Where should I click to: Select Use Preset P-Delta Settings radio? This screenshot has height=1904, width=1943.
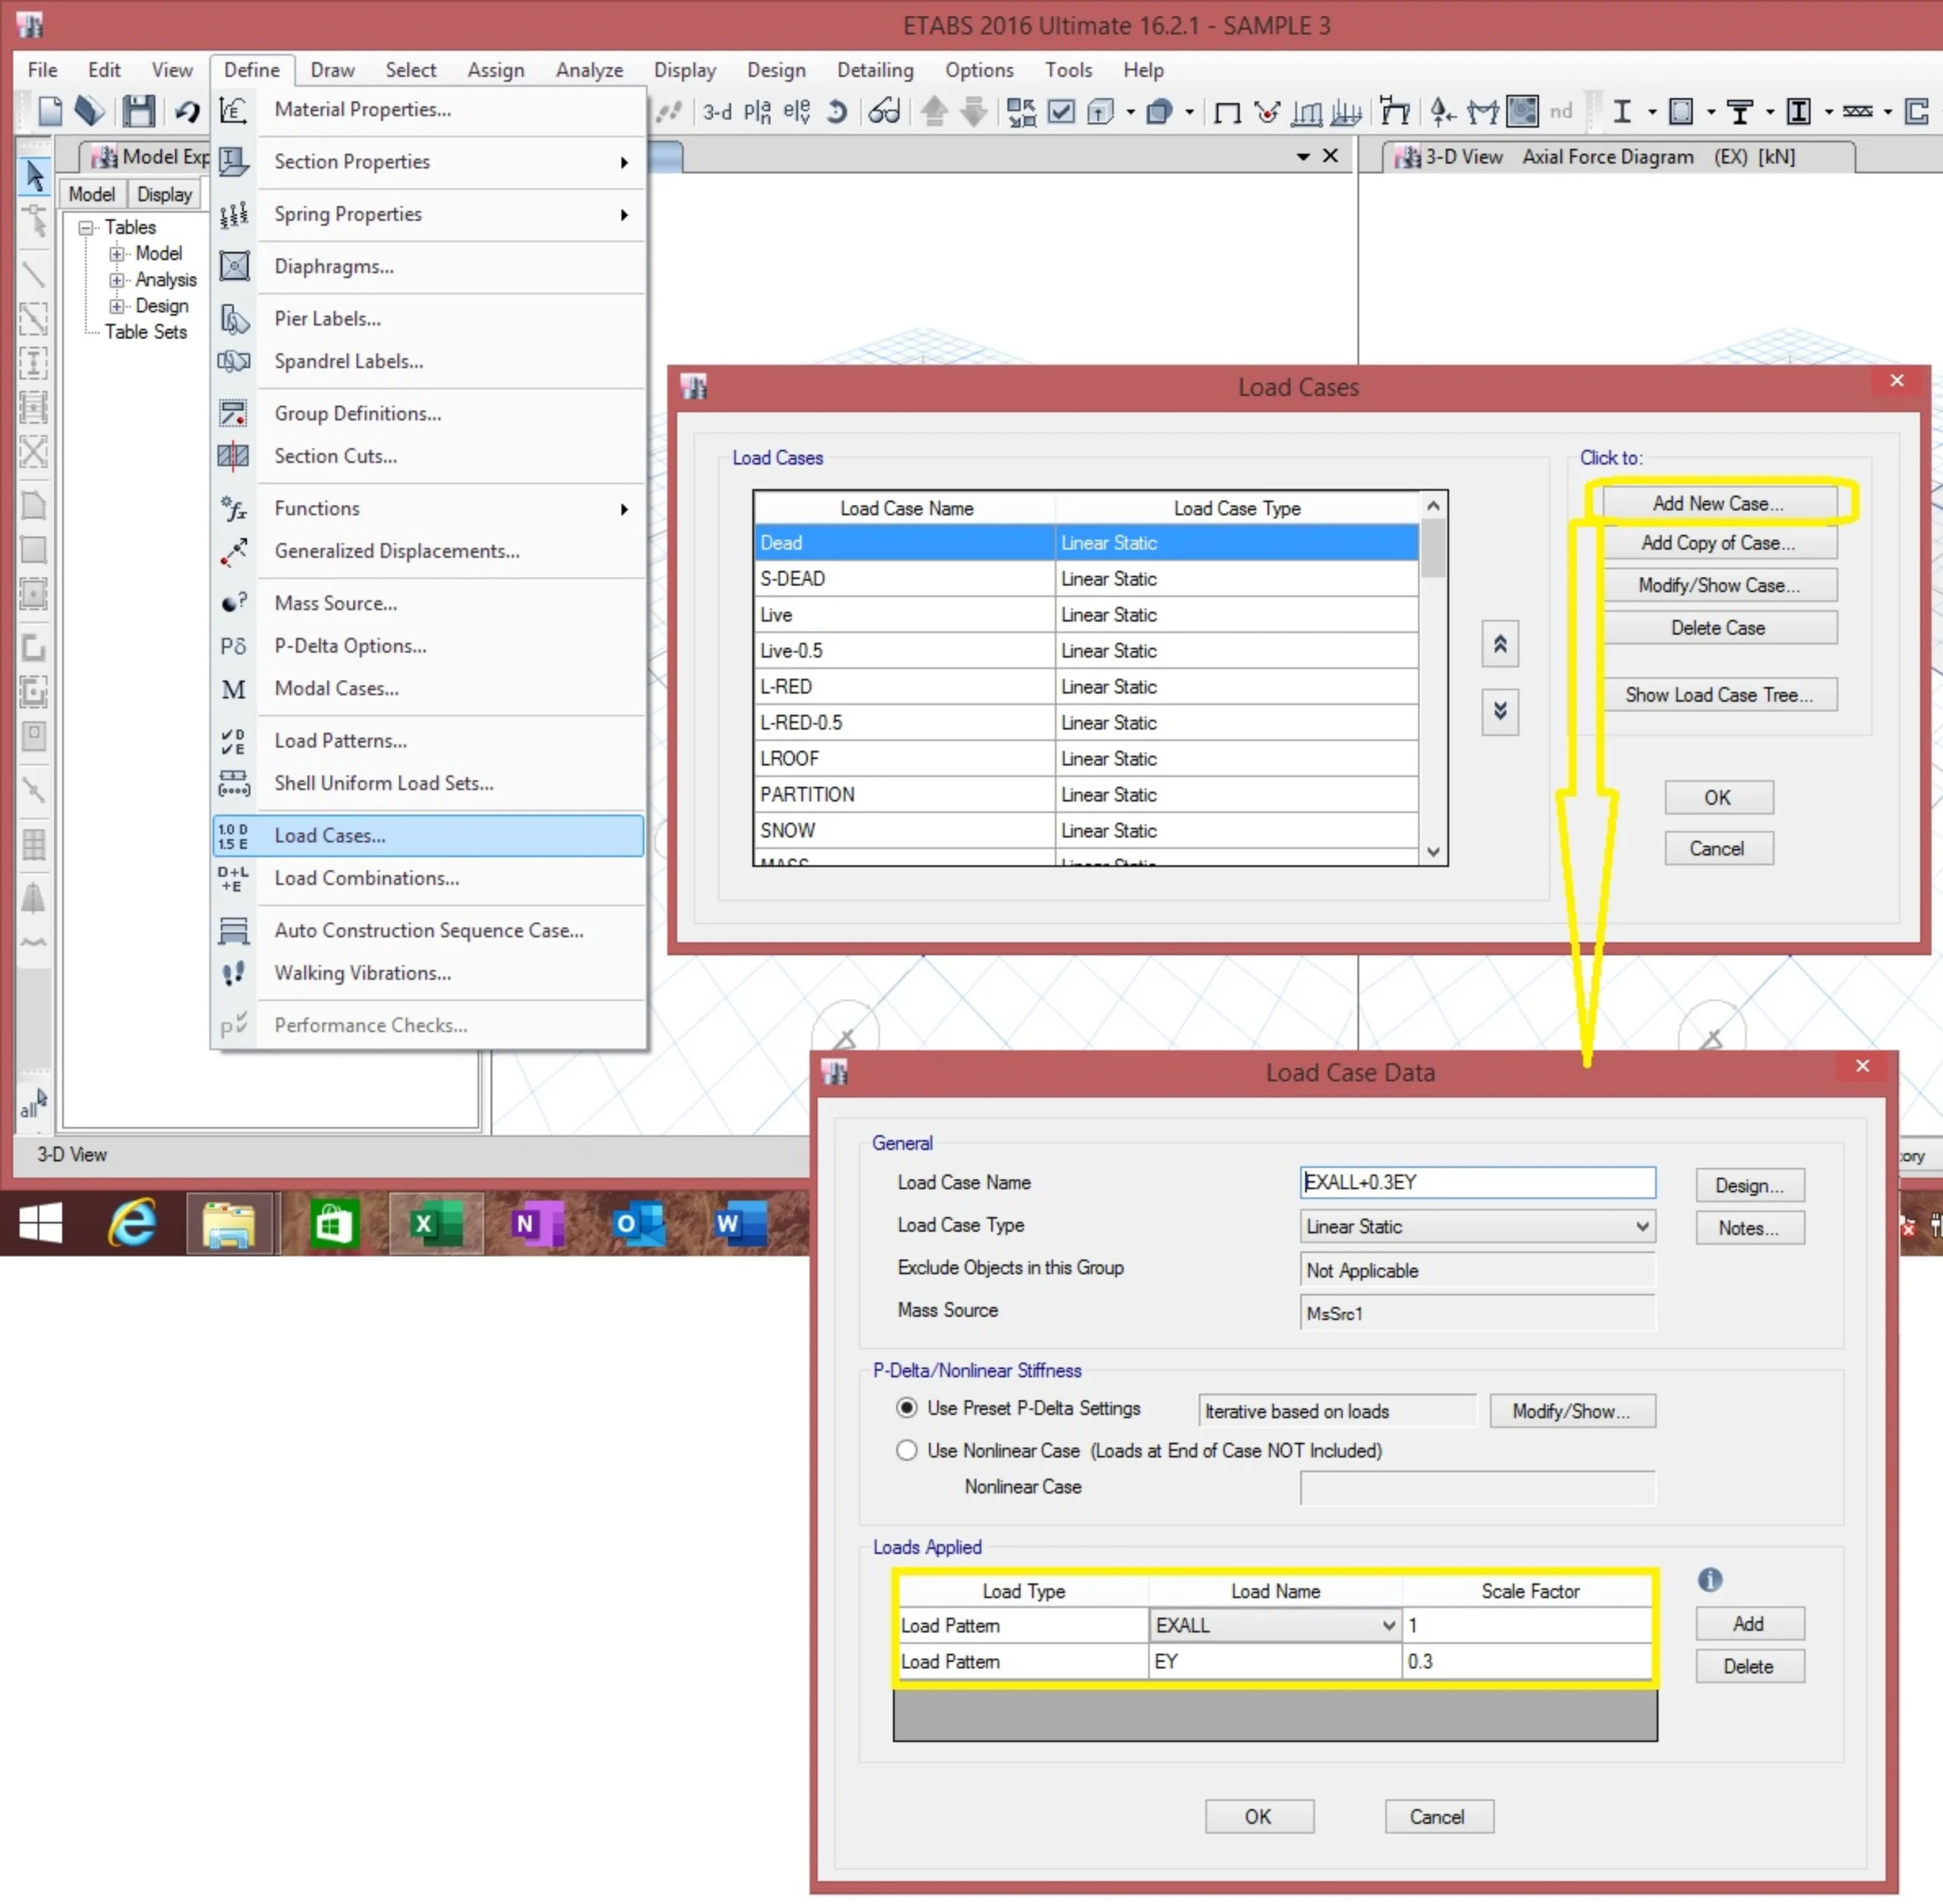coord(906,1408)
